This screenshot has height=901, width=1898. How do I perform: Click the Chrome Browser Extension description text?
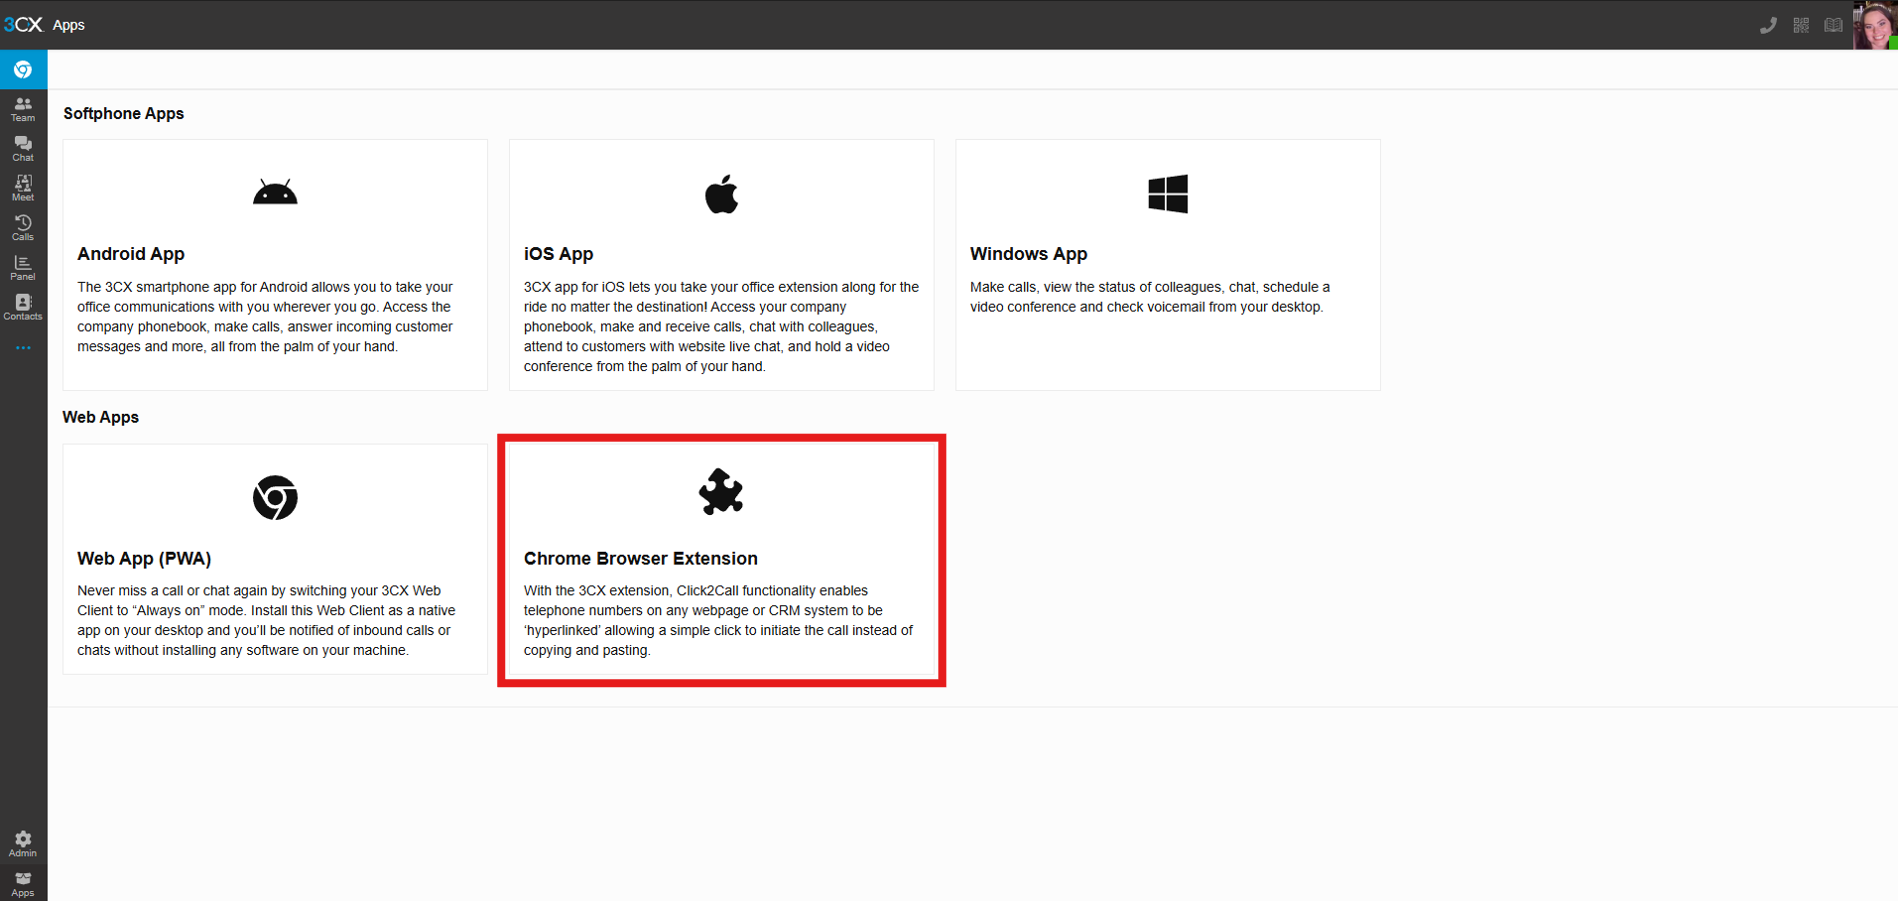718,620
